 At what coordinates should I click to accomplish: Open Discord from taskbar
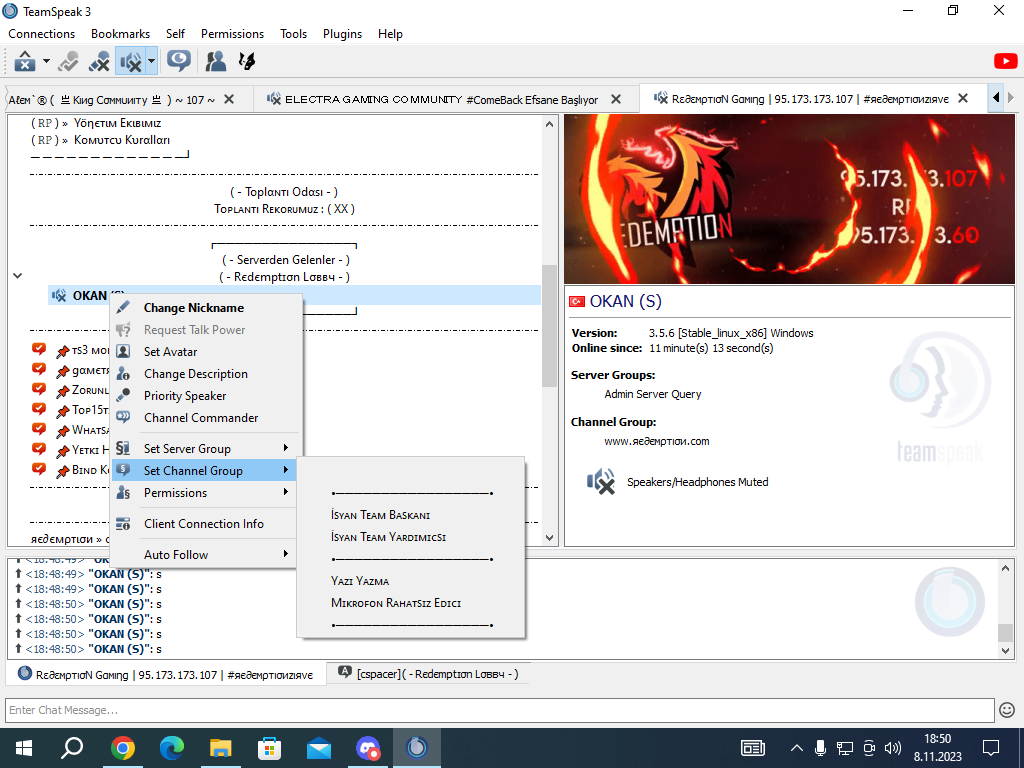pyautogui.click(x=368, y=748)
